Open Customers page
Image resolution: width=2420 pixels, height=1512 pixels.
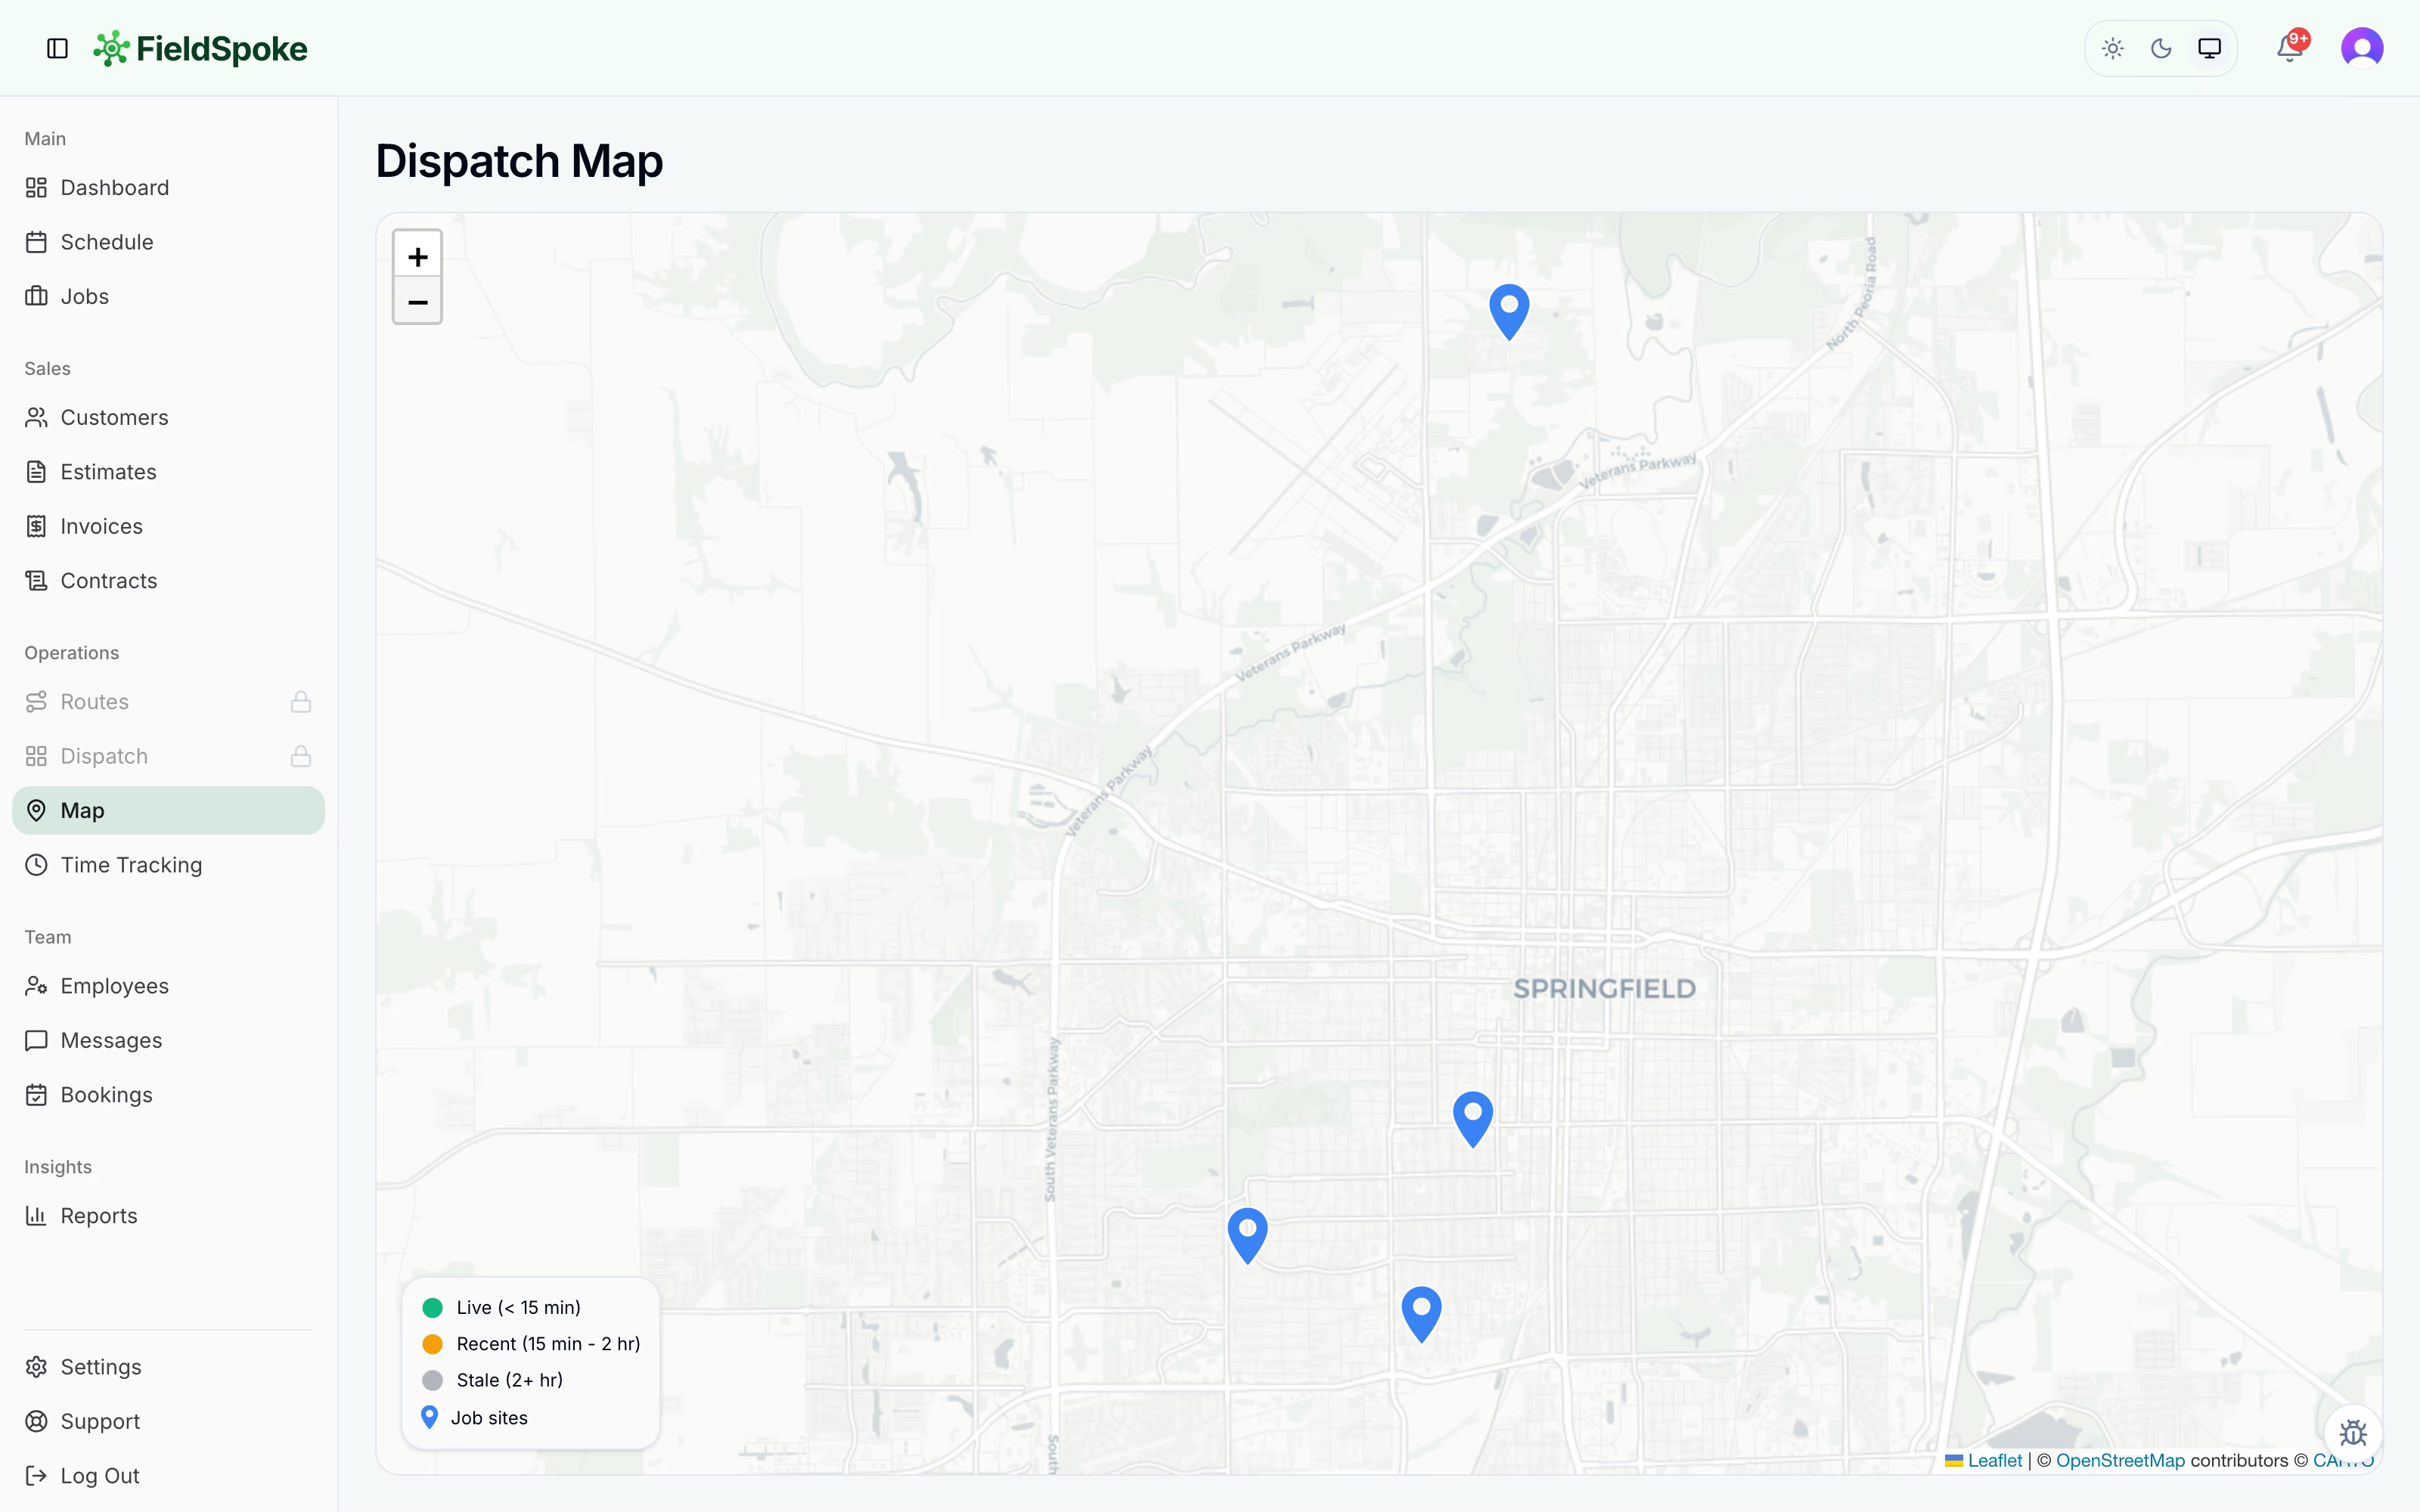168,417
